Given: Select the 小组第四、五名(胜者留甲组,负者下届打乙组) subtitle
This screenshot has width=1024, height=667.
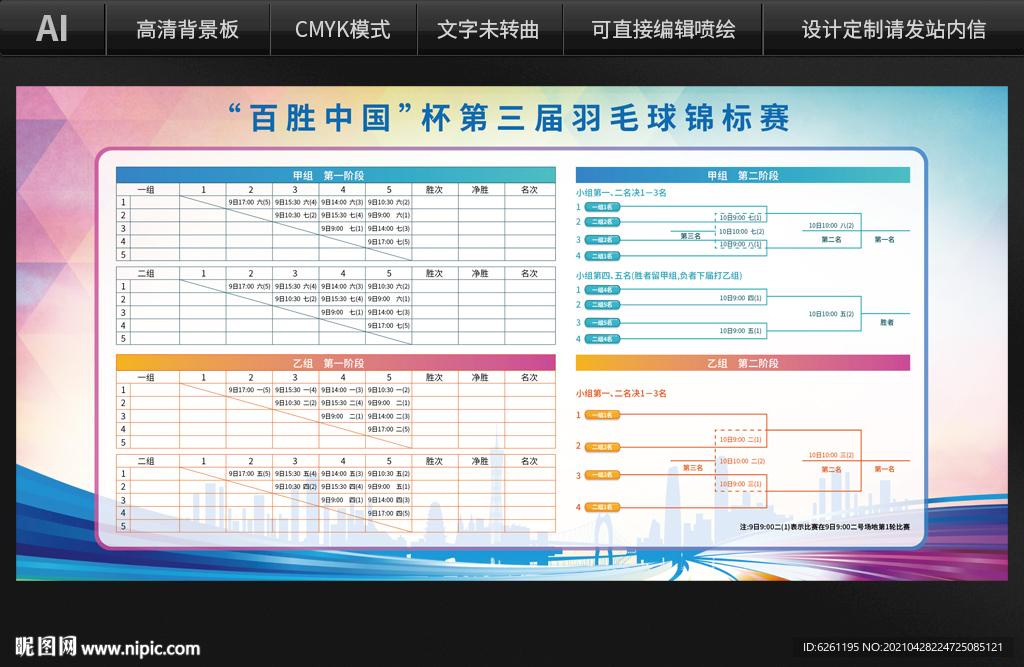Looking at the screenshot, I should tap(659, 276).
